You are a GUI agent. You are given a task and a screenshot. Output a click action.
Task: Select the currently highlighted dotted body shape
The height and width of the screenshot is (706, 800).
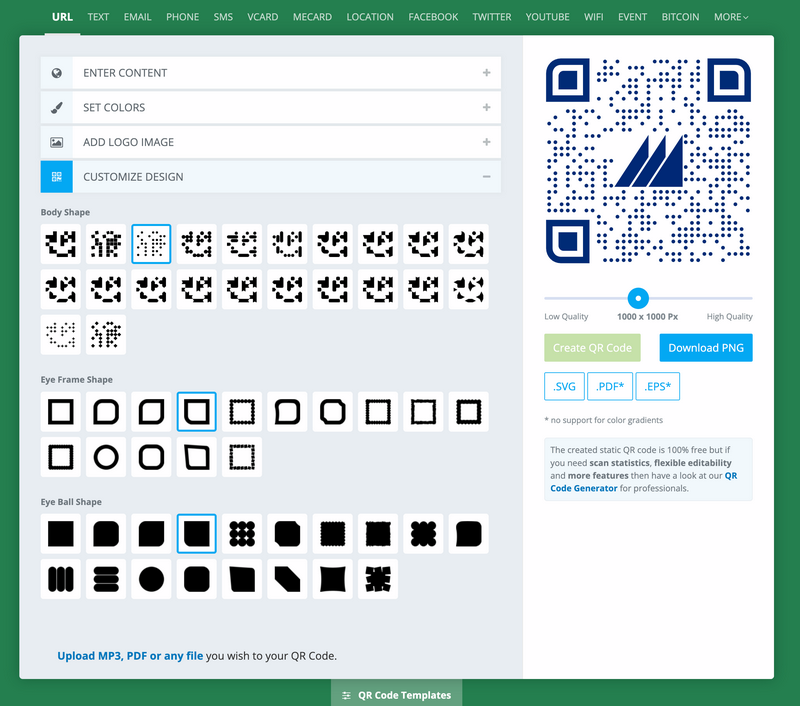pyautogui.click(x=151, y=242)
